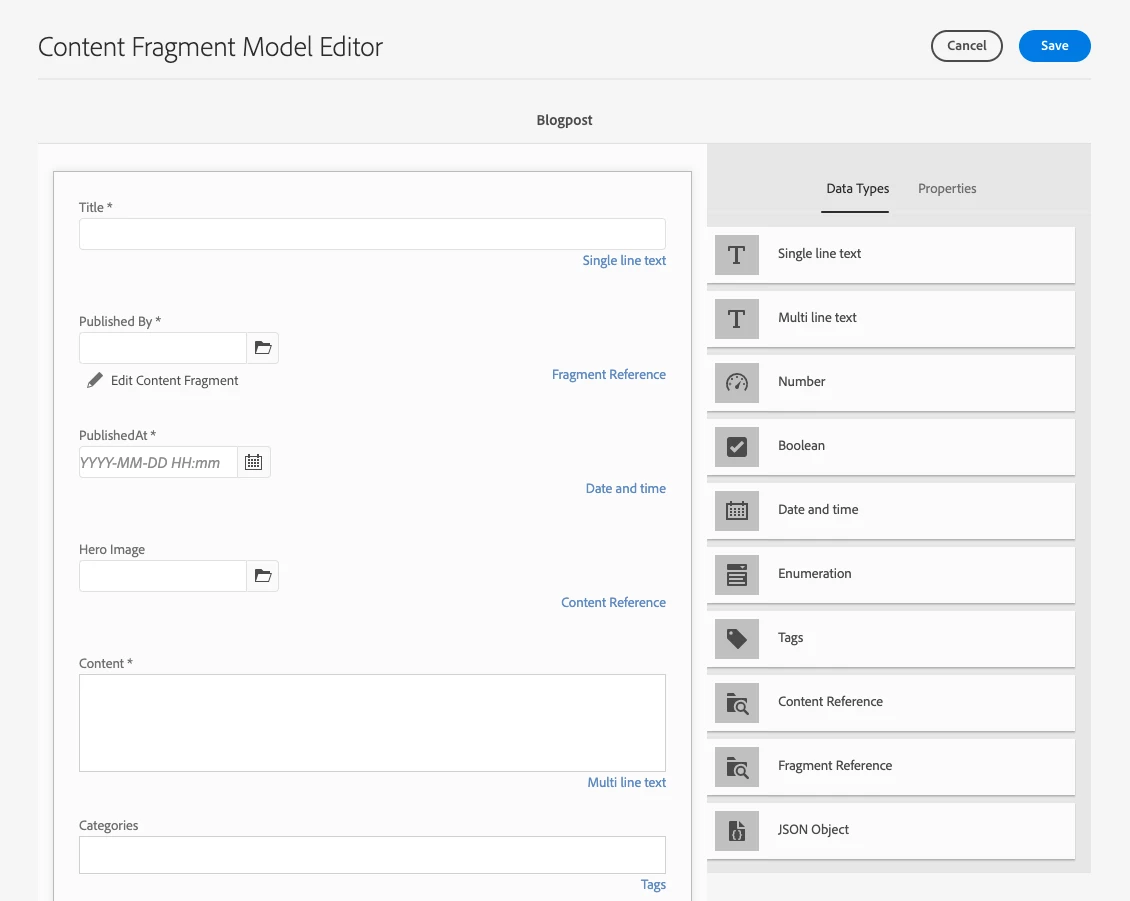
Task: Select the Data Types tab
Action: [x=857, y=189]
